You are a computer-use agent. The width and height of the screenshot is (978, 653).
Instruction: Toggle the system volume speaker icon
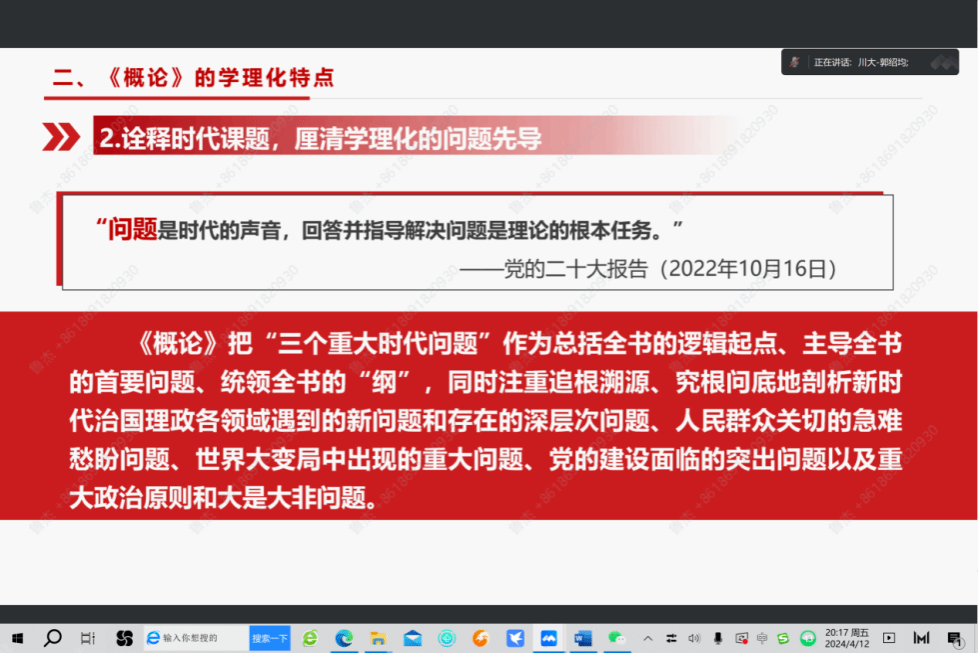coord(694,638)
